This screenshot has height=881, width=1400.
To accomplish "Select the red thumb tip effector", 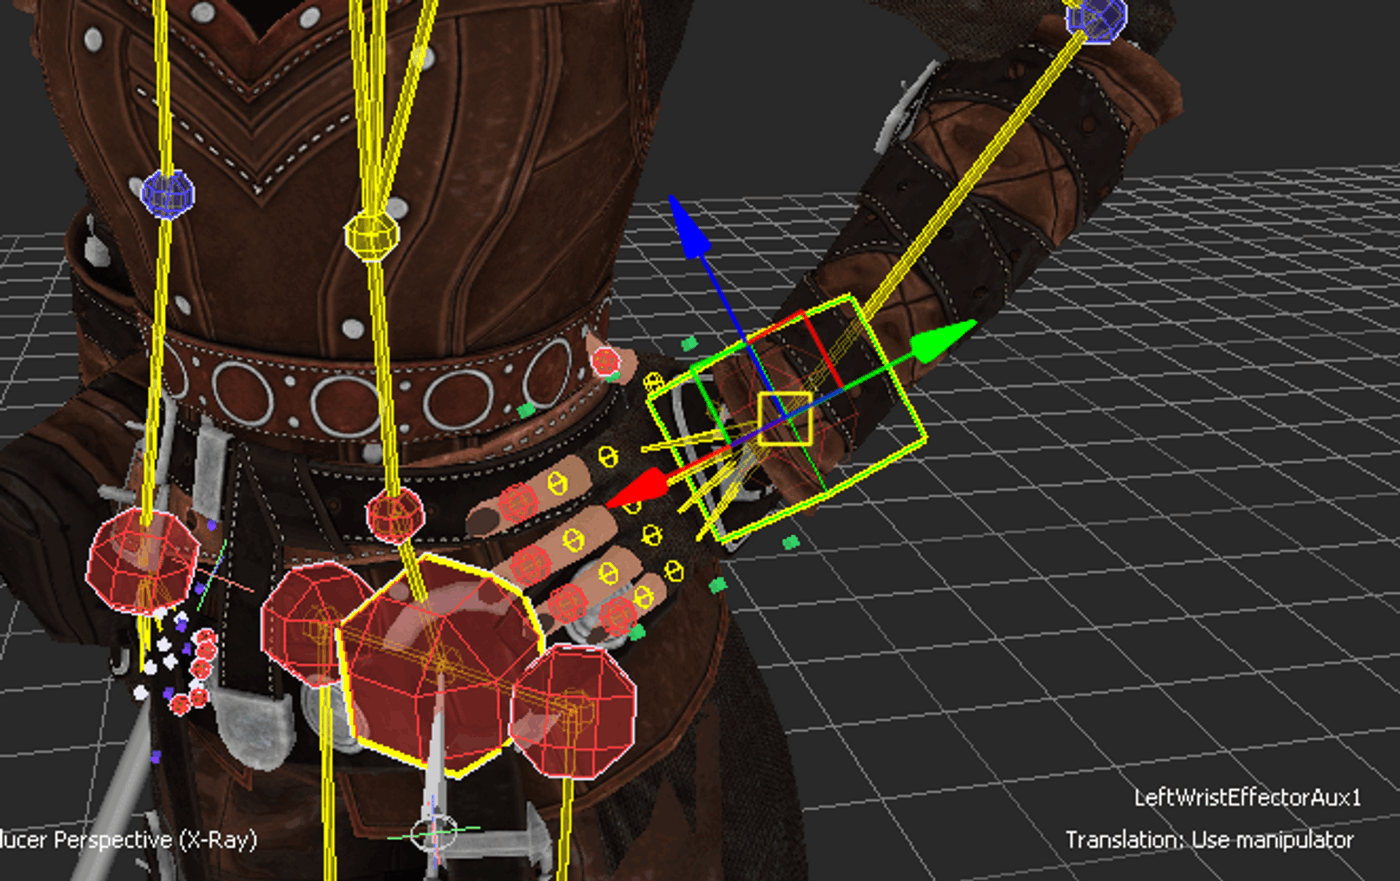I will tap(604, 361).
